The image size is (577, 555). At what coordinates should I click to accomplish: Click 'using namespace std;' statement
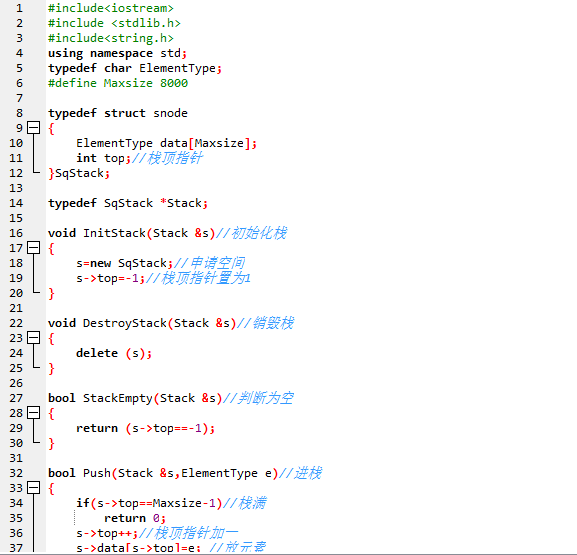point(118,53)
